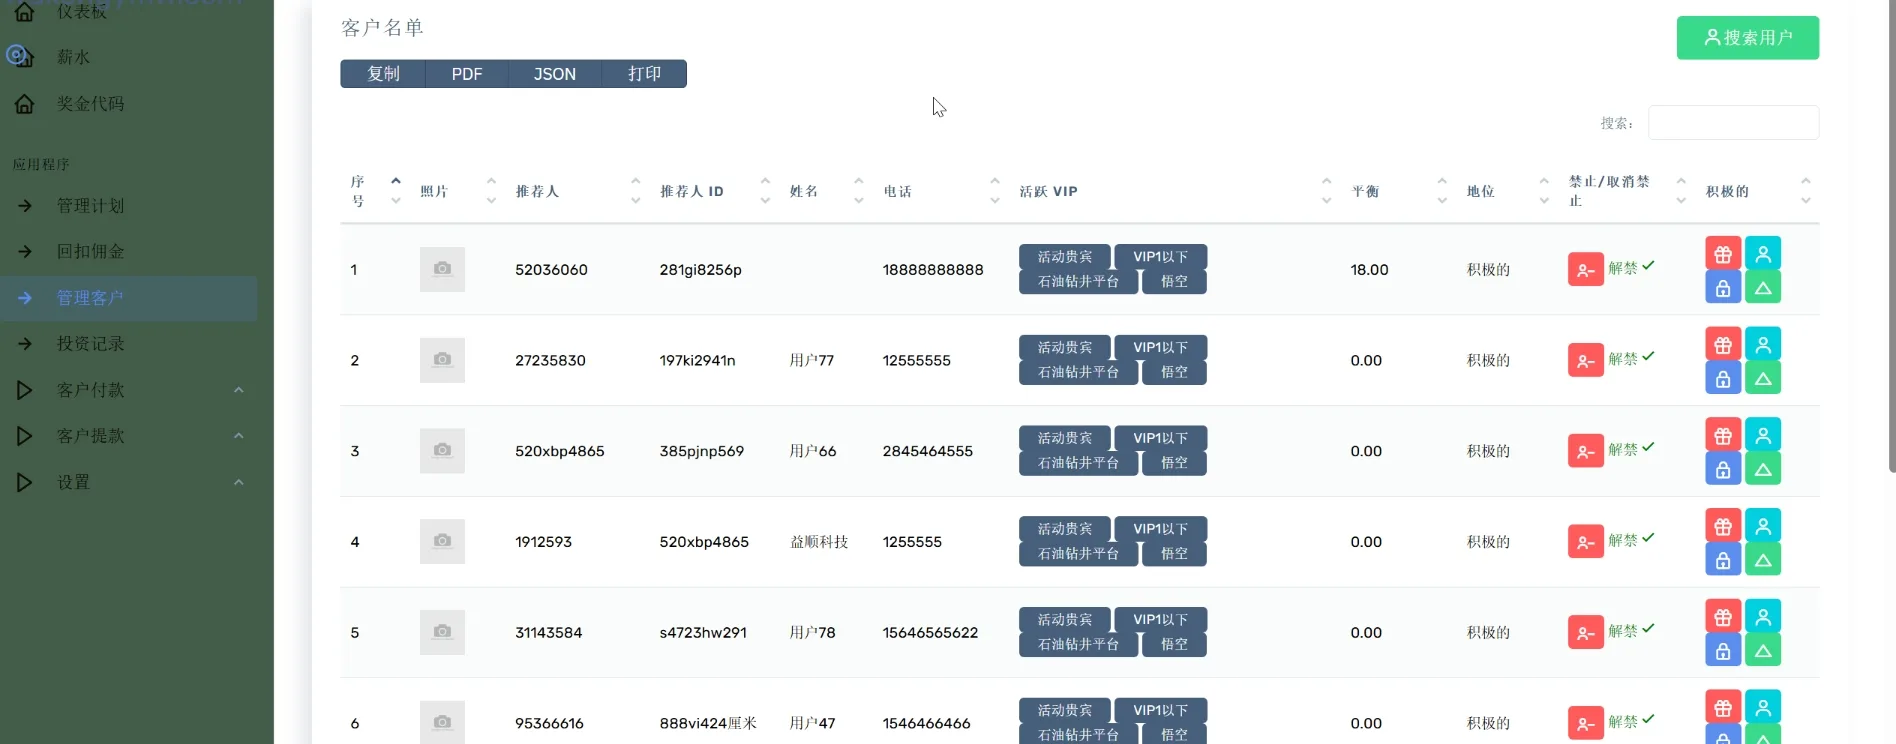Export the customer list as PDF
The width and height of the screenshot is (1896, 744).
click(x=466, y=74)
